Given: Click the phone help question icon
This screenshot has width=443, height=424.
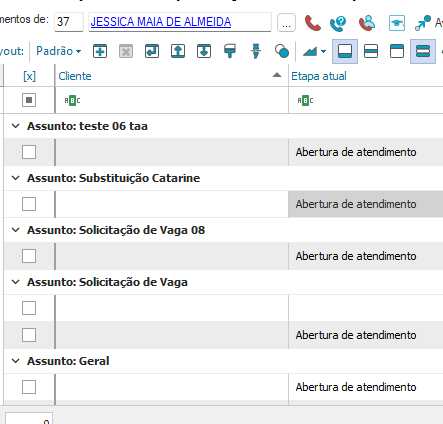Looking at the screenshot, I should click(x=338, y=23).
